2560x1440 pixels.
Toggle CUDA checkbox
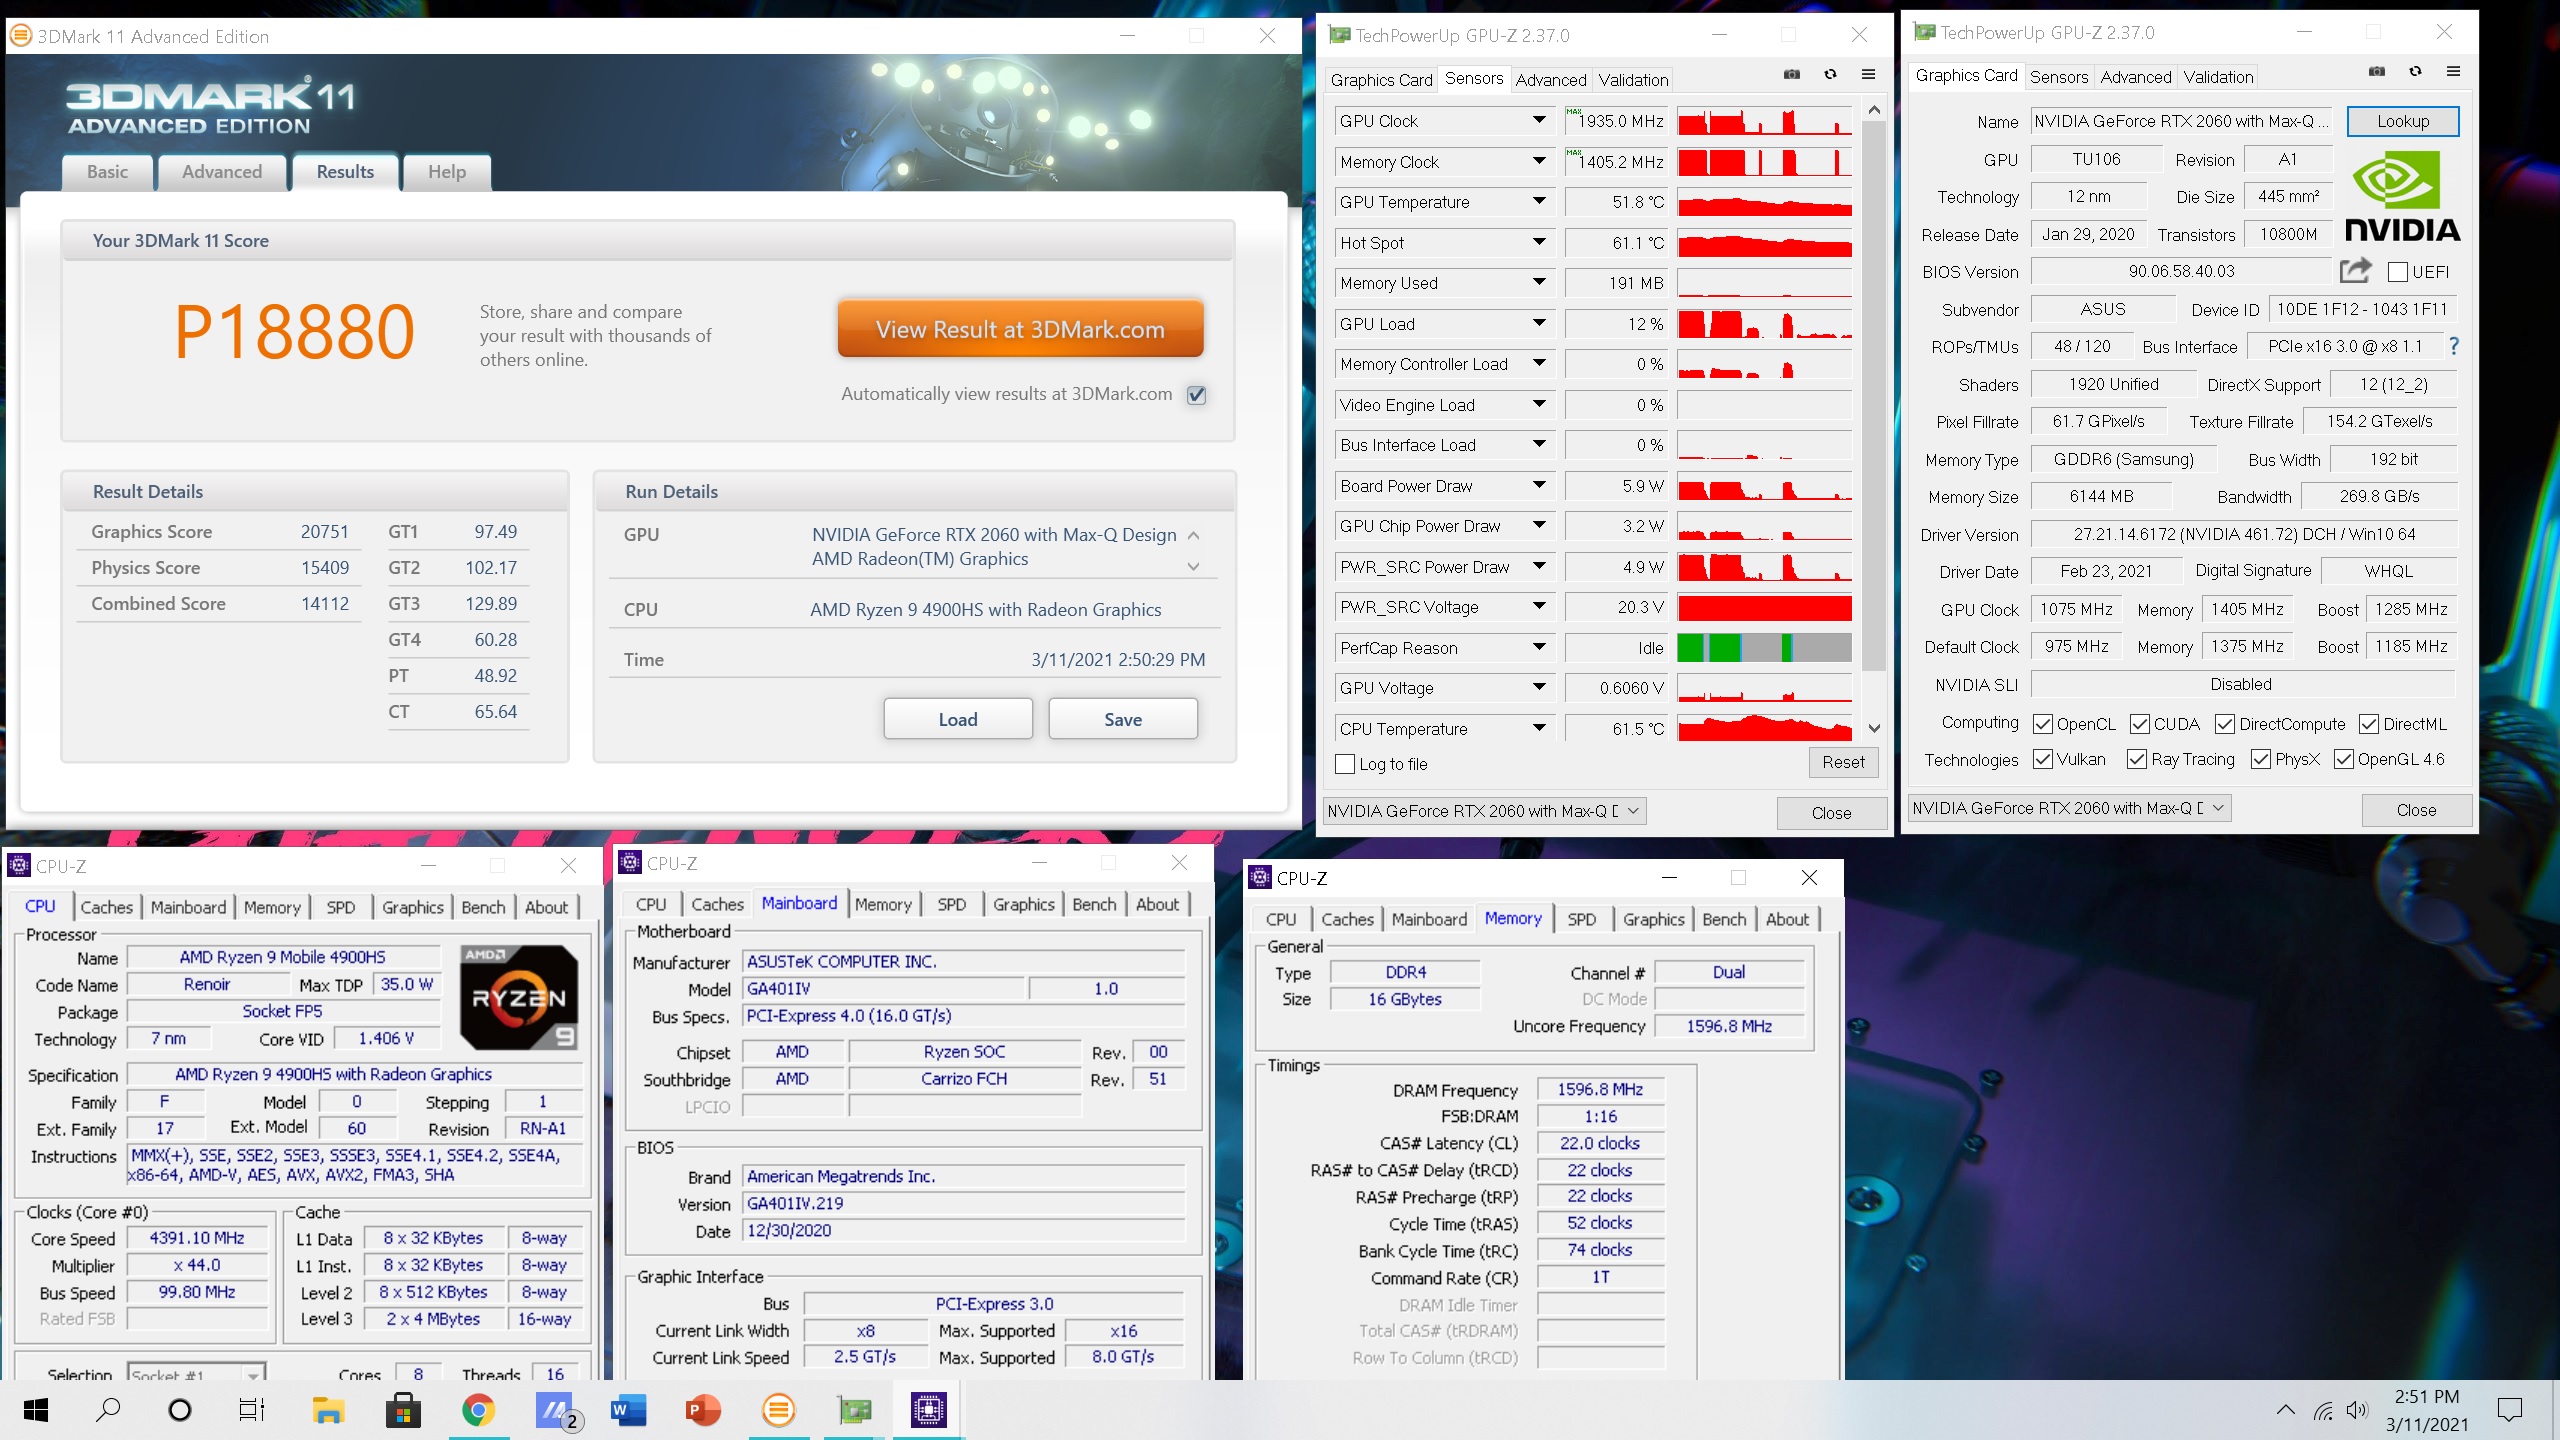(x=2140, y=724)
